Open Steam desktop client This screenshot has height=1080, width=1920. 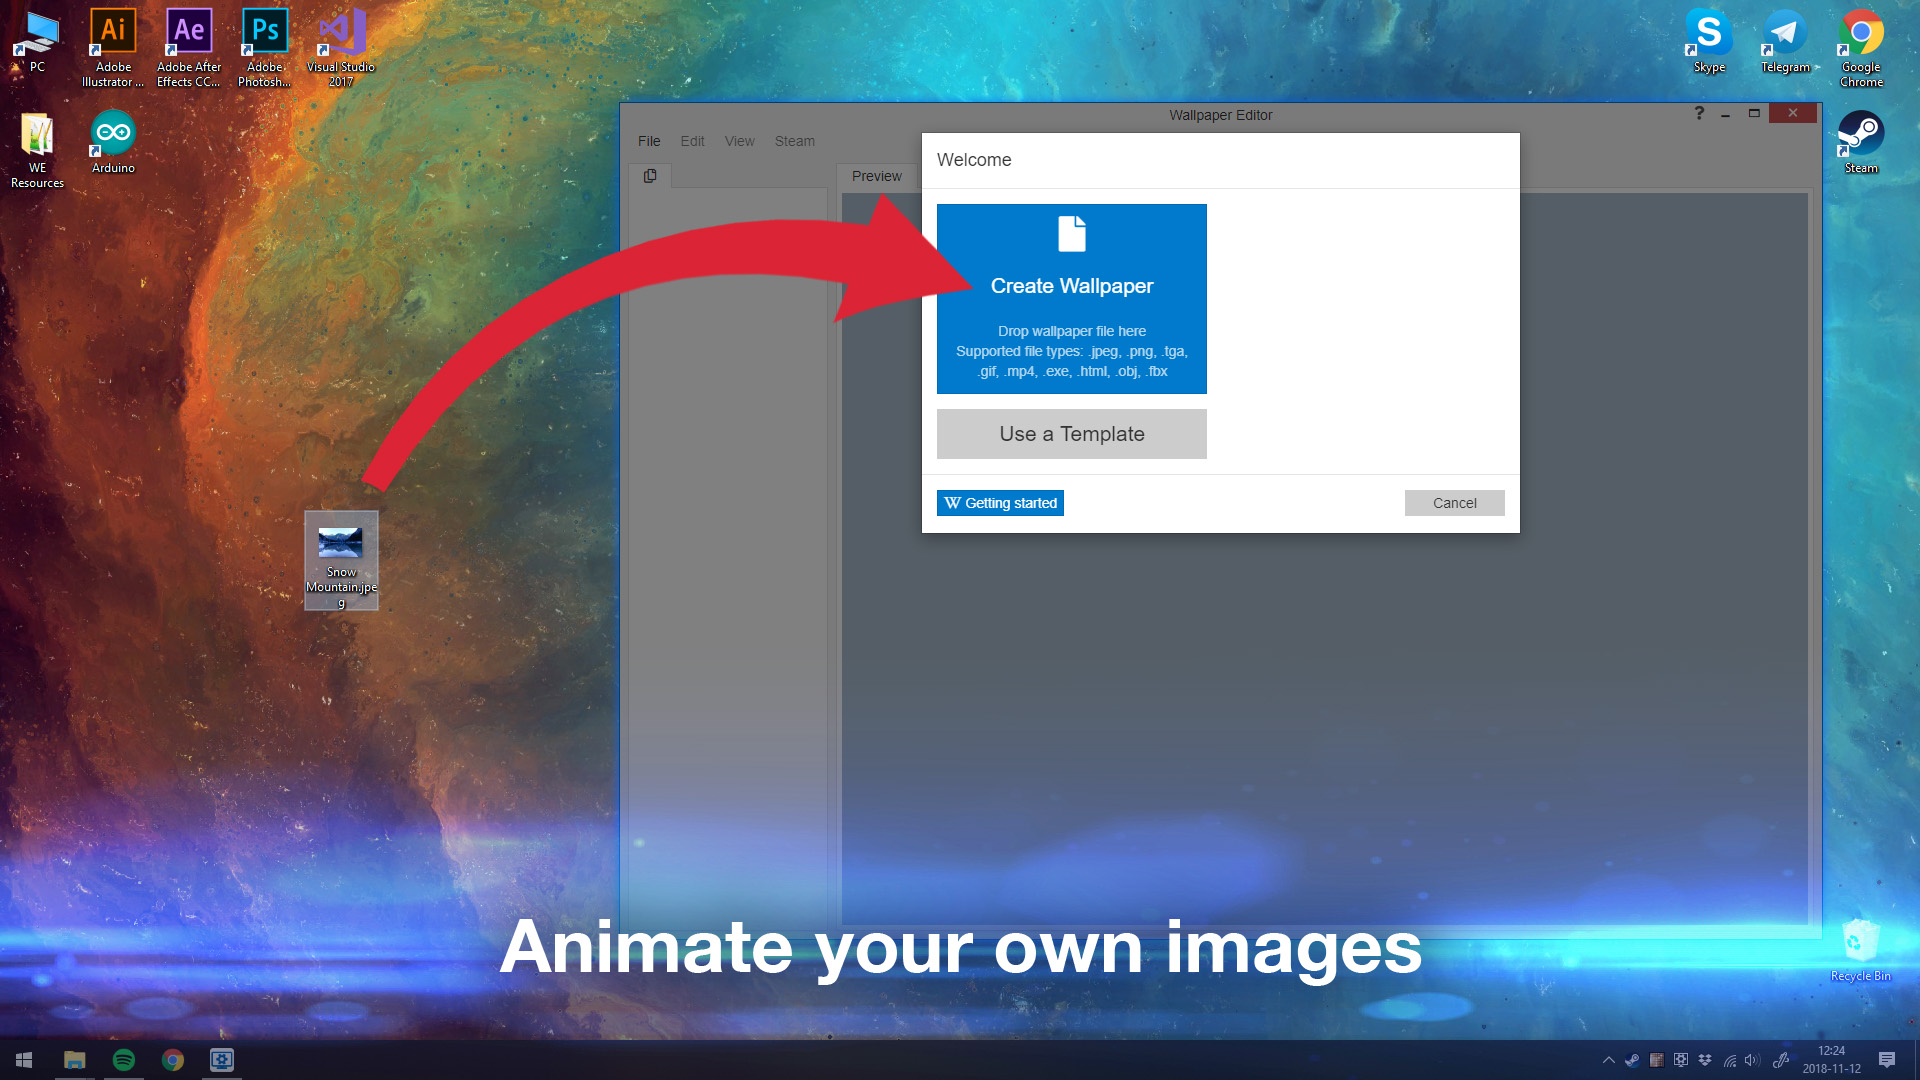click(x=1861, y=142)
